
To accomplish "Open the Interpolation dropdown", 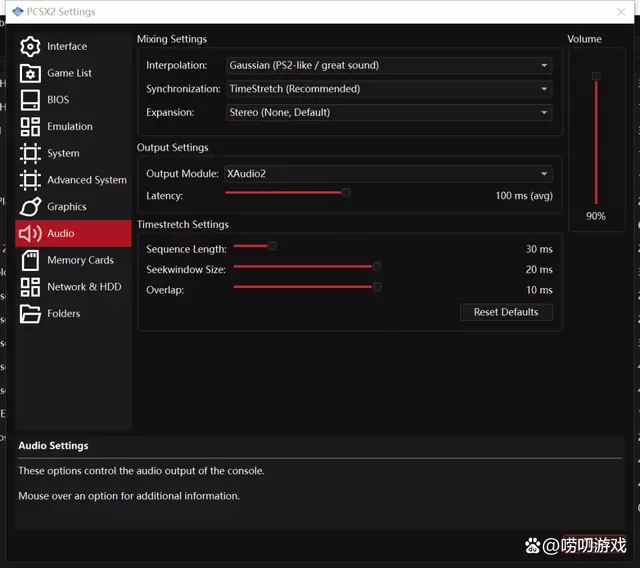I will (389, 65).
